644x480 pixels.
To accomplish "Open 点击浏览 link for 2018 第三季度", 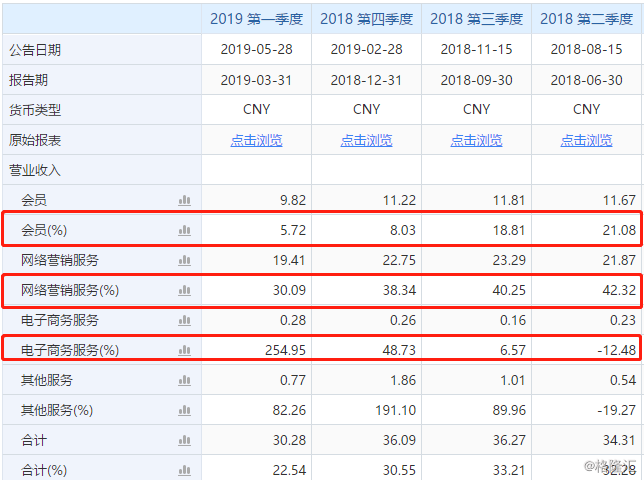I will [x=476, y=140].
